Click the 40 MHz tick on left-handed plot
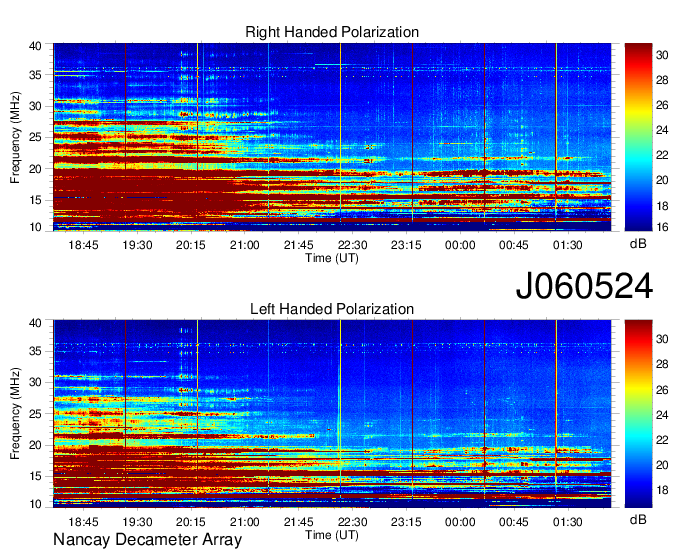This screenshot has height=552, width=680. pyautogui.click(x=35, y=323)
